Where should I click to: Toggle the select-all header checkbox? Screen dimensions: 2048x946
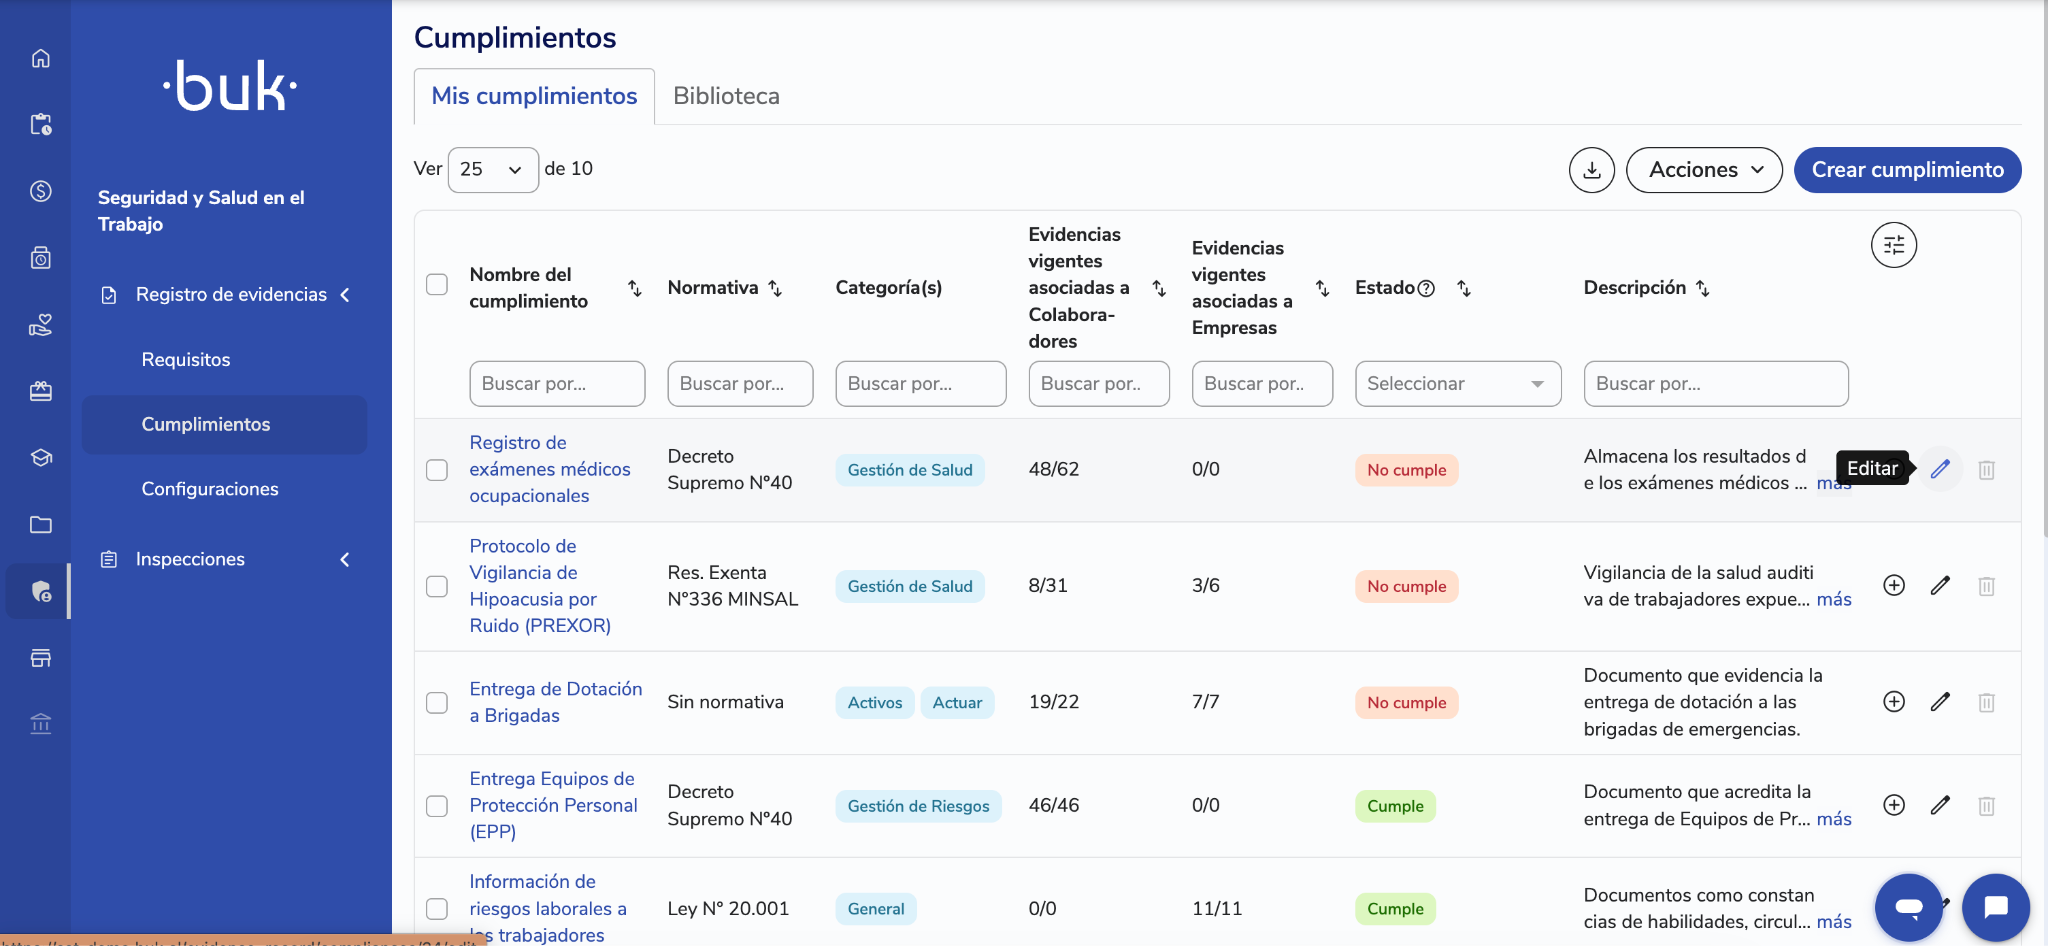[x=437, y=285]
